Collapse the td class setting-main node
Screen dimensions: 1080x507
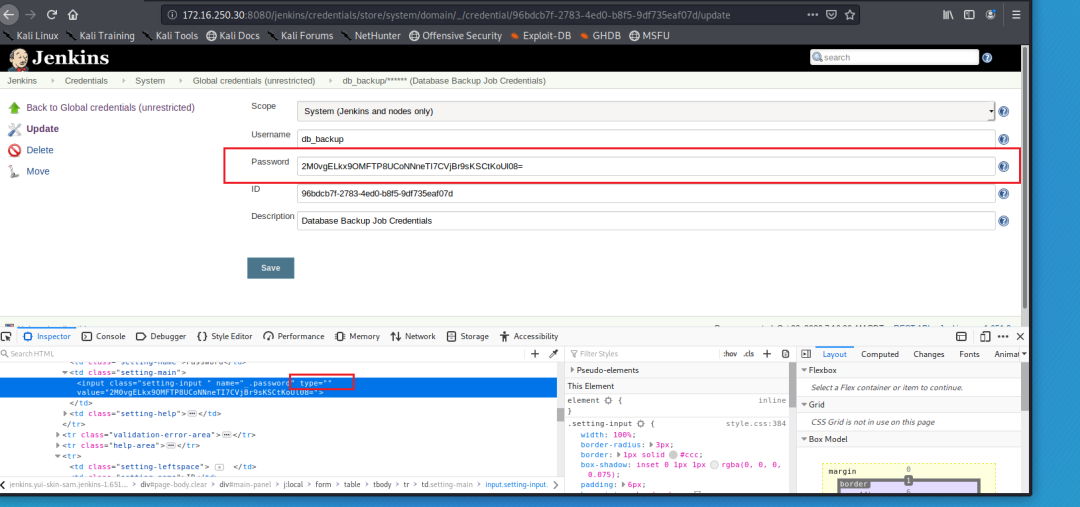(x=65, y=372)
